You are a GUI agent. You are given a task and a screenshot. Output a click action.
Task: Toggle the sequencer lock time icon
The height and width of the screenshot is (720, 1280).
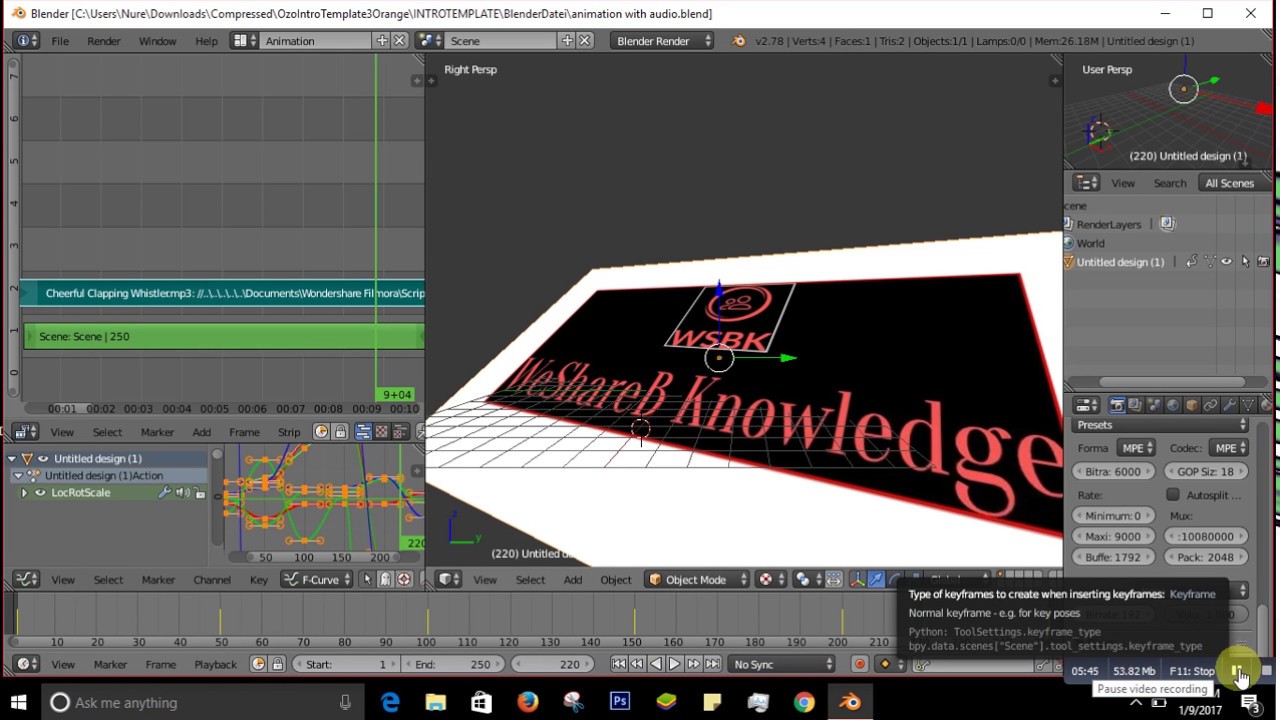(x=340, y=432)
